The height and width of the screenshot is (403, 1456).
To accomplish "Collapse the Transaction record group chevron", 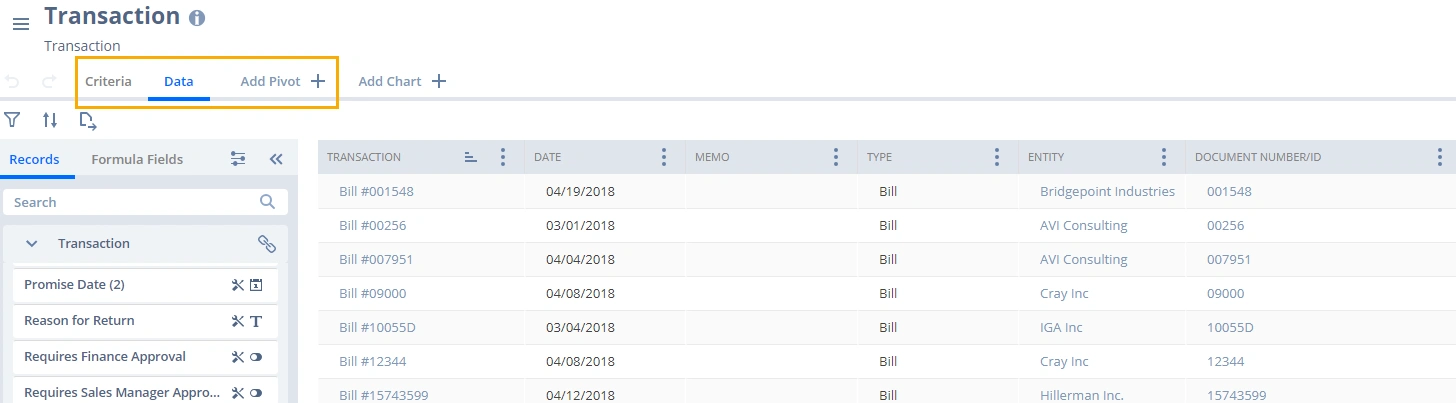I will click(x=32, y=244).
